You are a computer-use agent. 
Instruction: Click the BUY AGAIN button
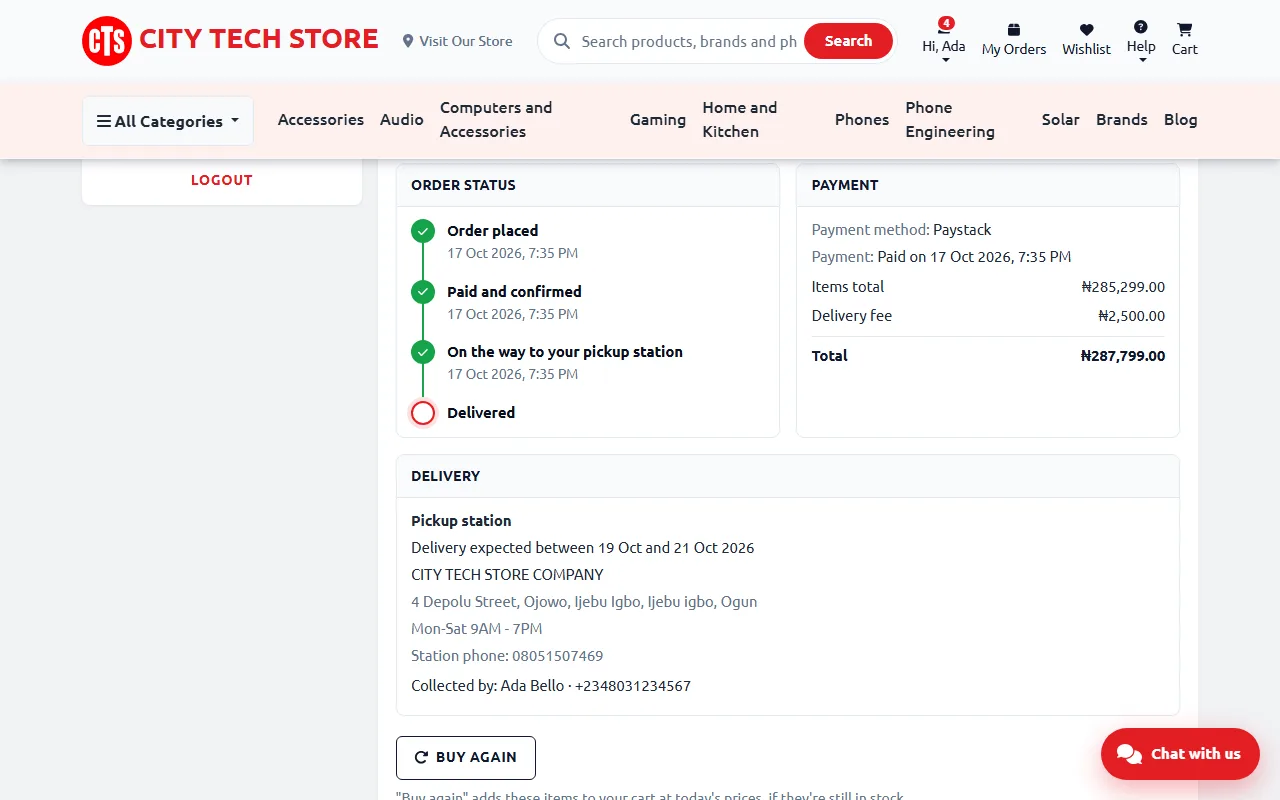click(466, 758)
